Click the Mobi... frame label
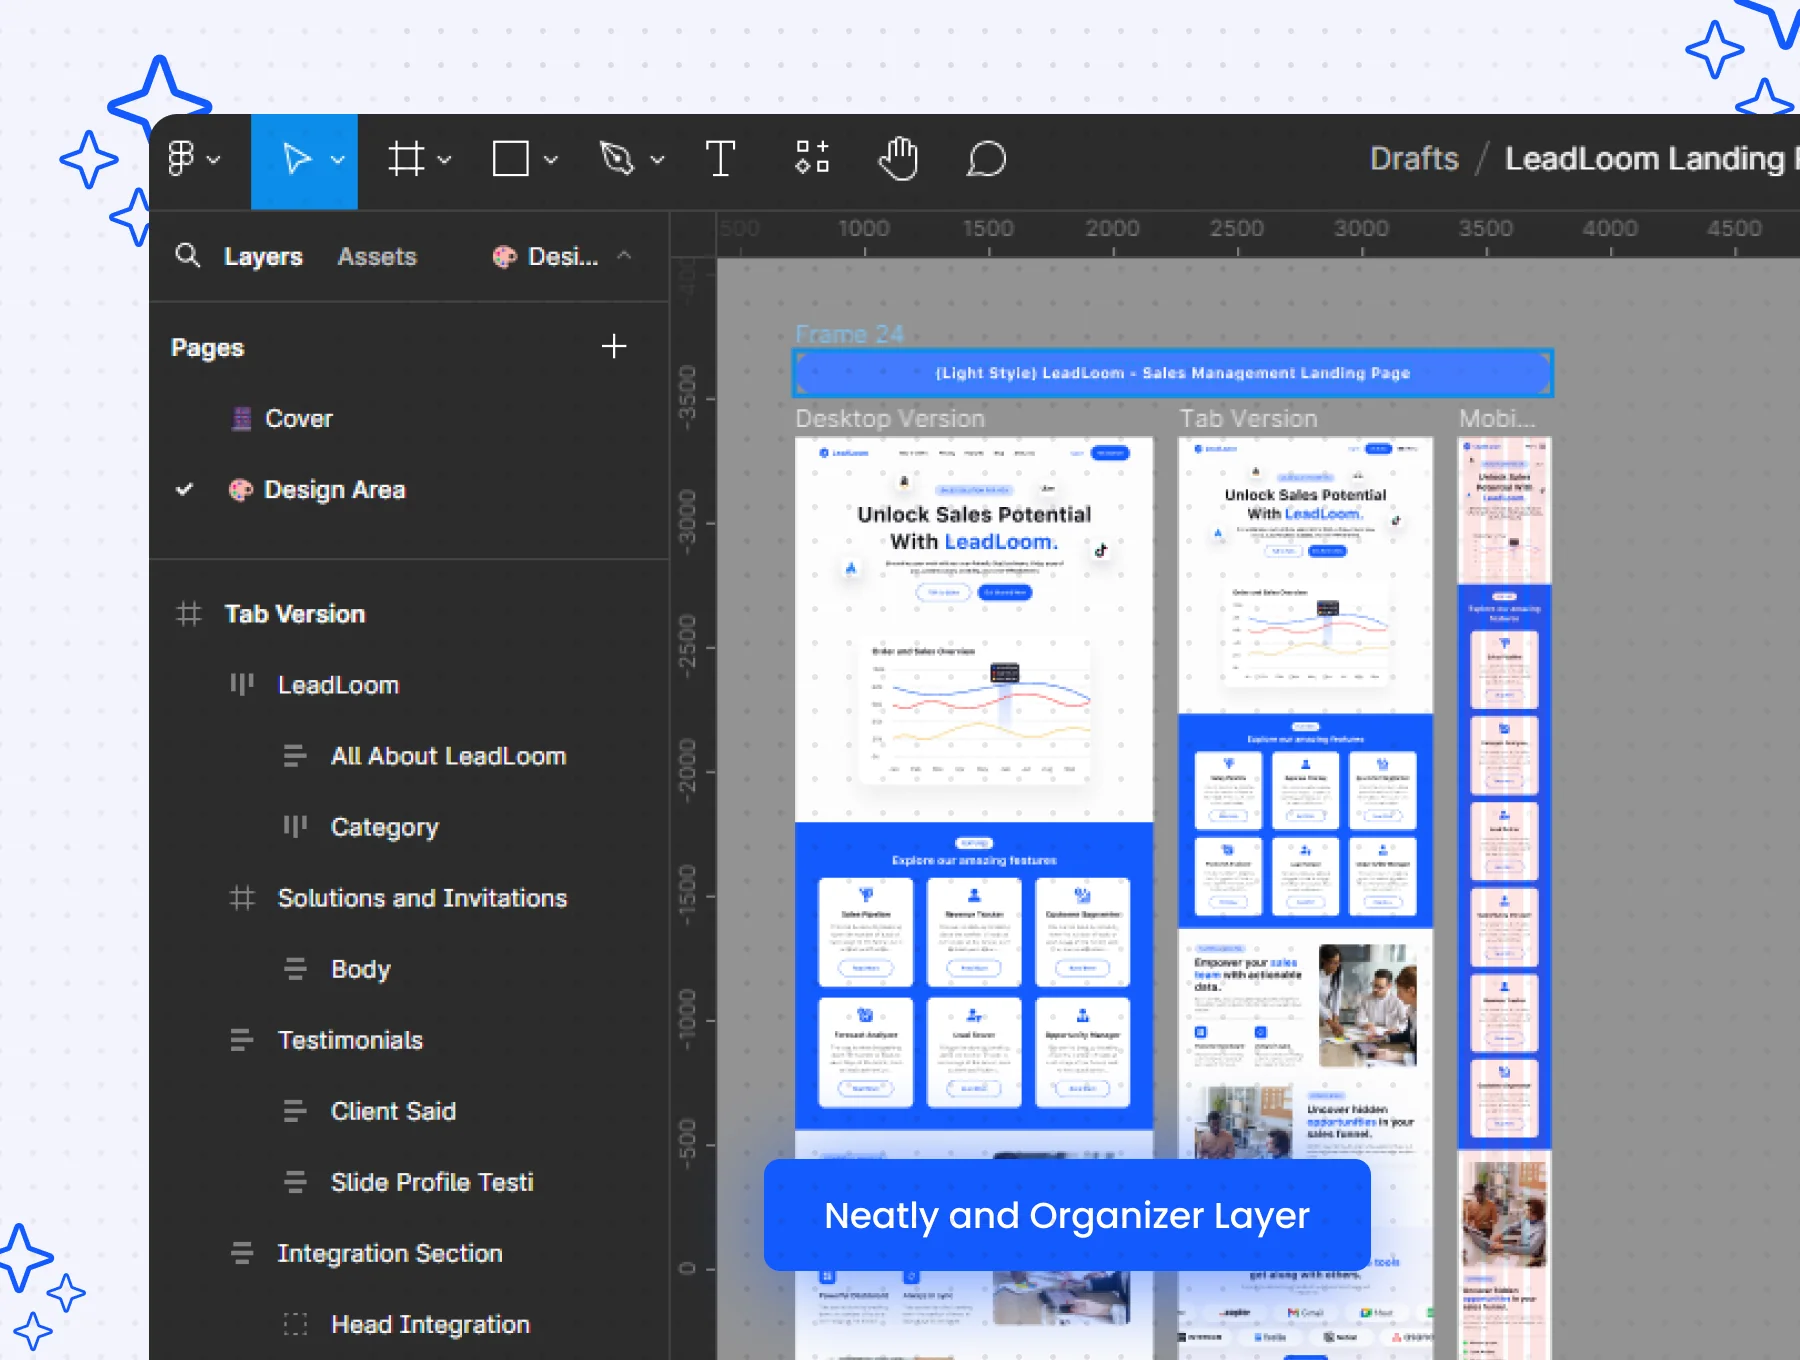Screen dimensions: 1800x1360 pos(1497,419)
